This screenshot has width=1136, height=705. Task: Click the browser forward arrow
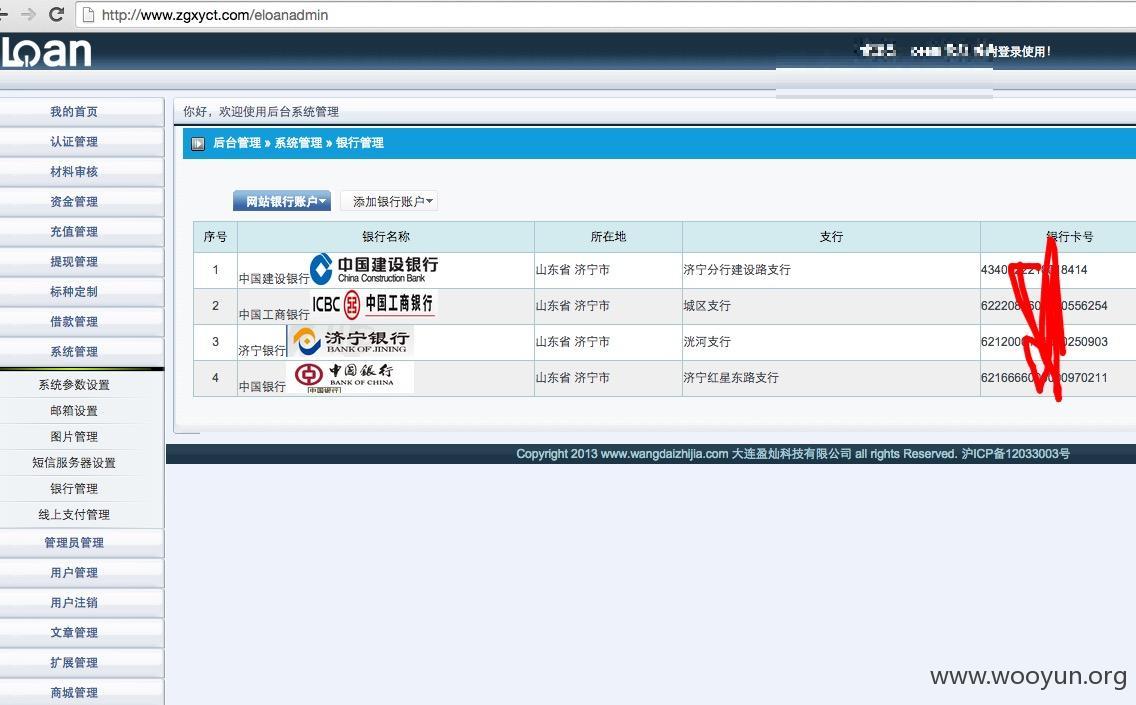28,14
